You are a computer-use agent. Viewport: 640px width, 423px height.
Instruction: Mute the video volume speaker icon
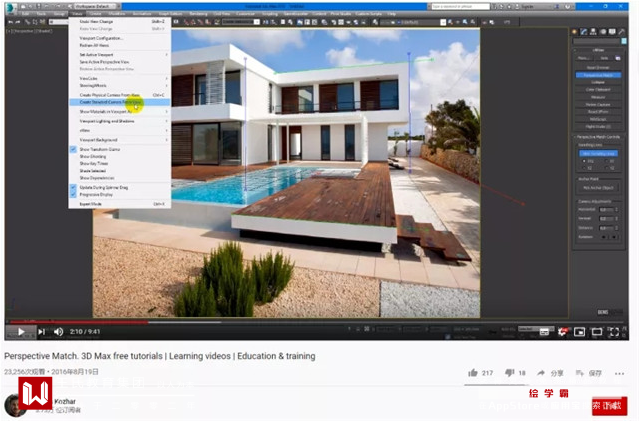click(58, 332)
